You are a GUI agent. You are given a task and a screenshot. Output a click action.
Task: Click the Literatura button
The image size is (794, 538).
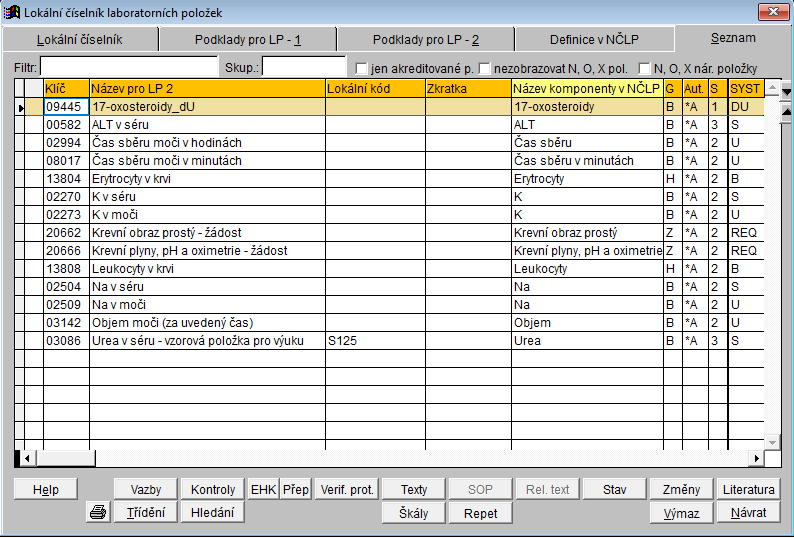pos(749,489)
